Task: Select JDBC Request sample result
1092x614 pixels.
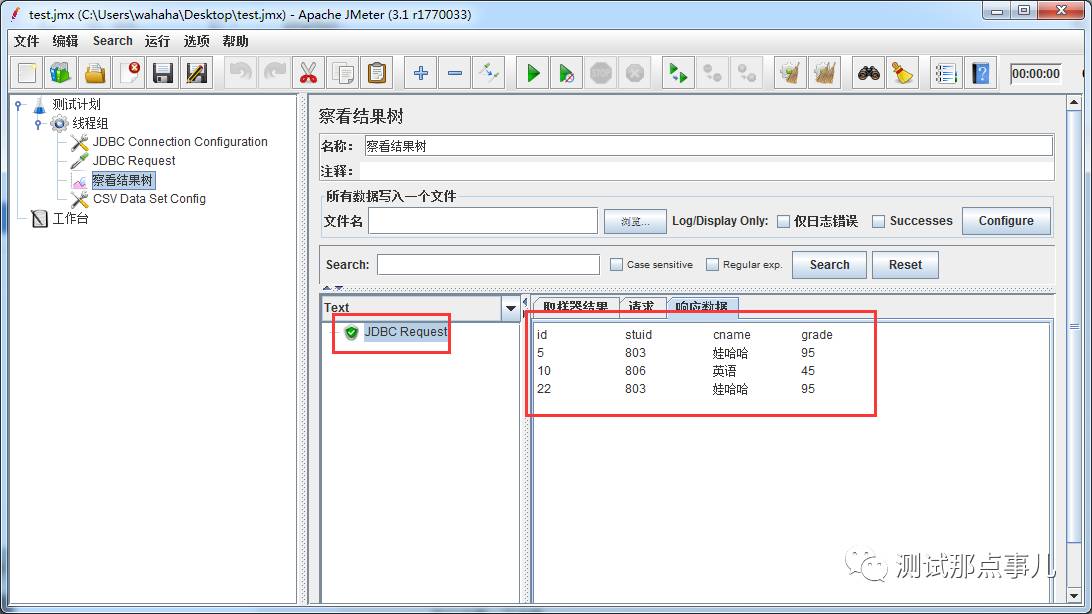Action: pos(405,332)
